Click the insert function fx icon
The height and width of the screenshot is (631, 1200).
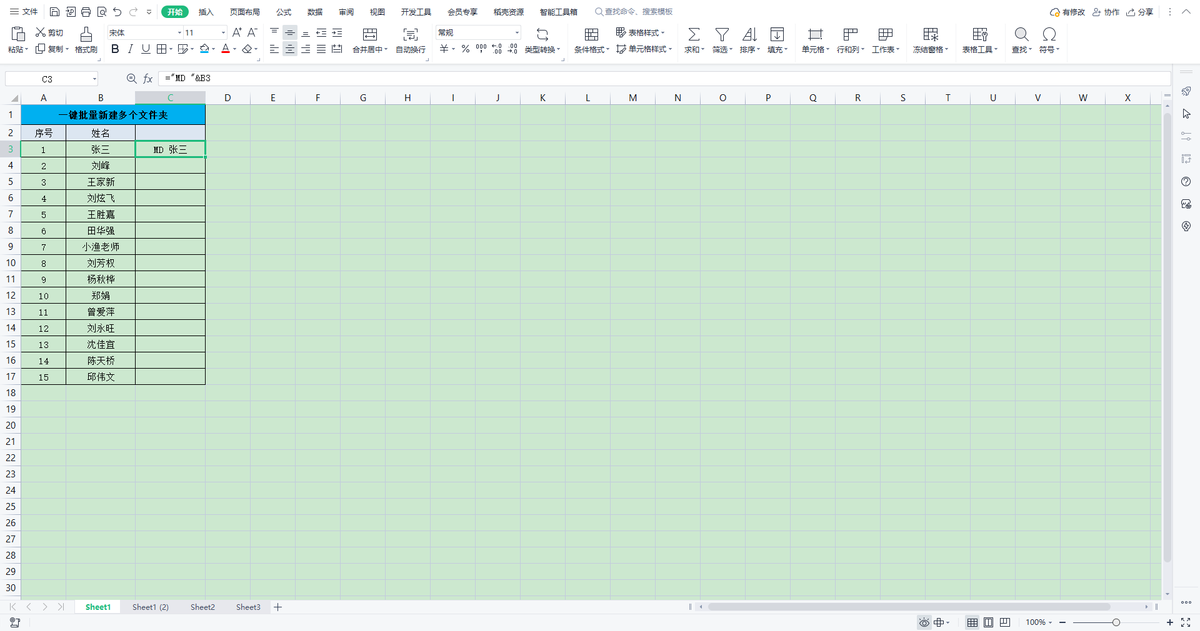click(x=147, y=78)
